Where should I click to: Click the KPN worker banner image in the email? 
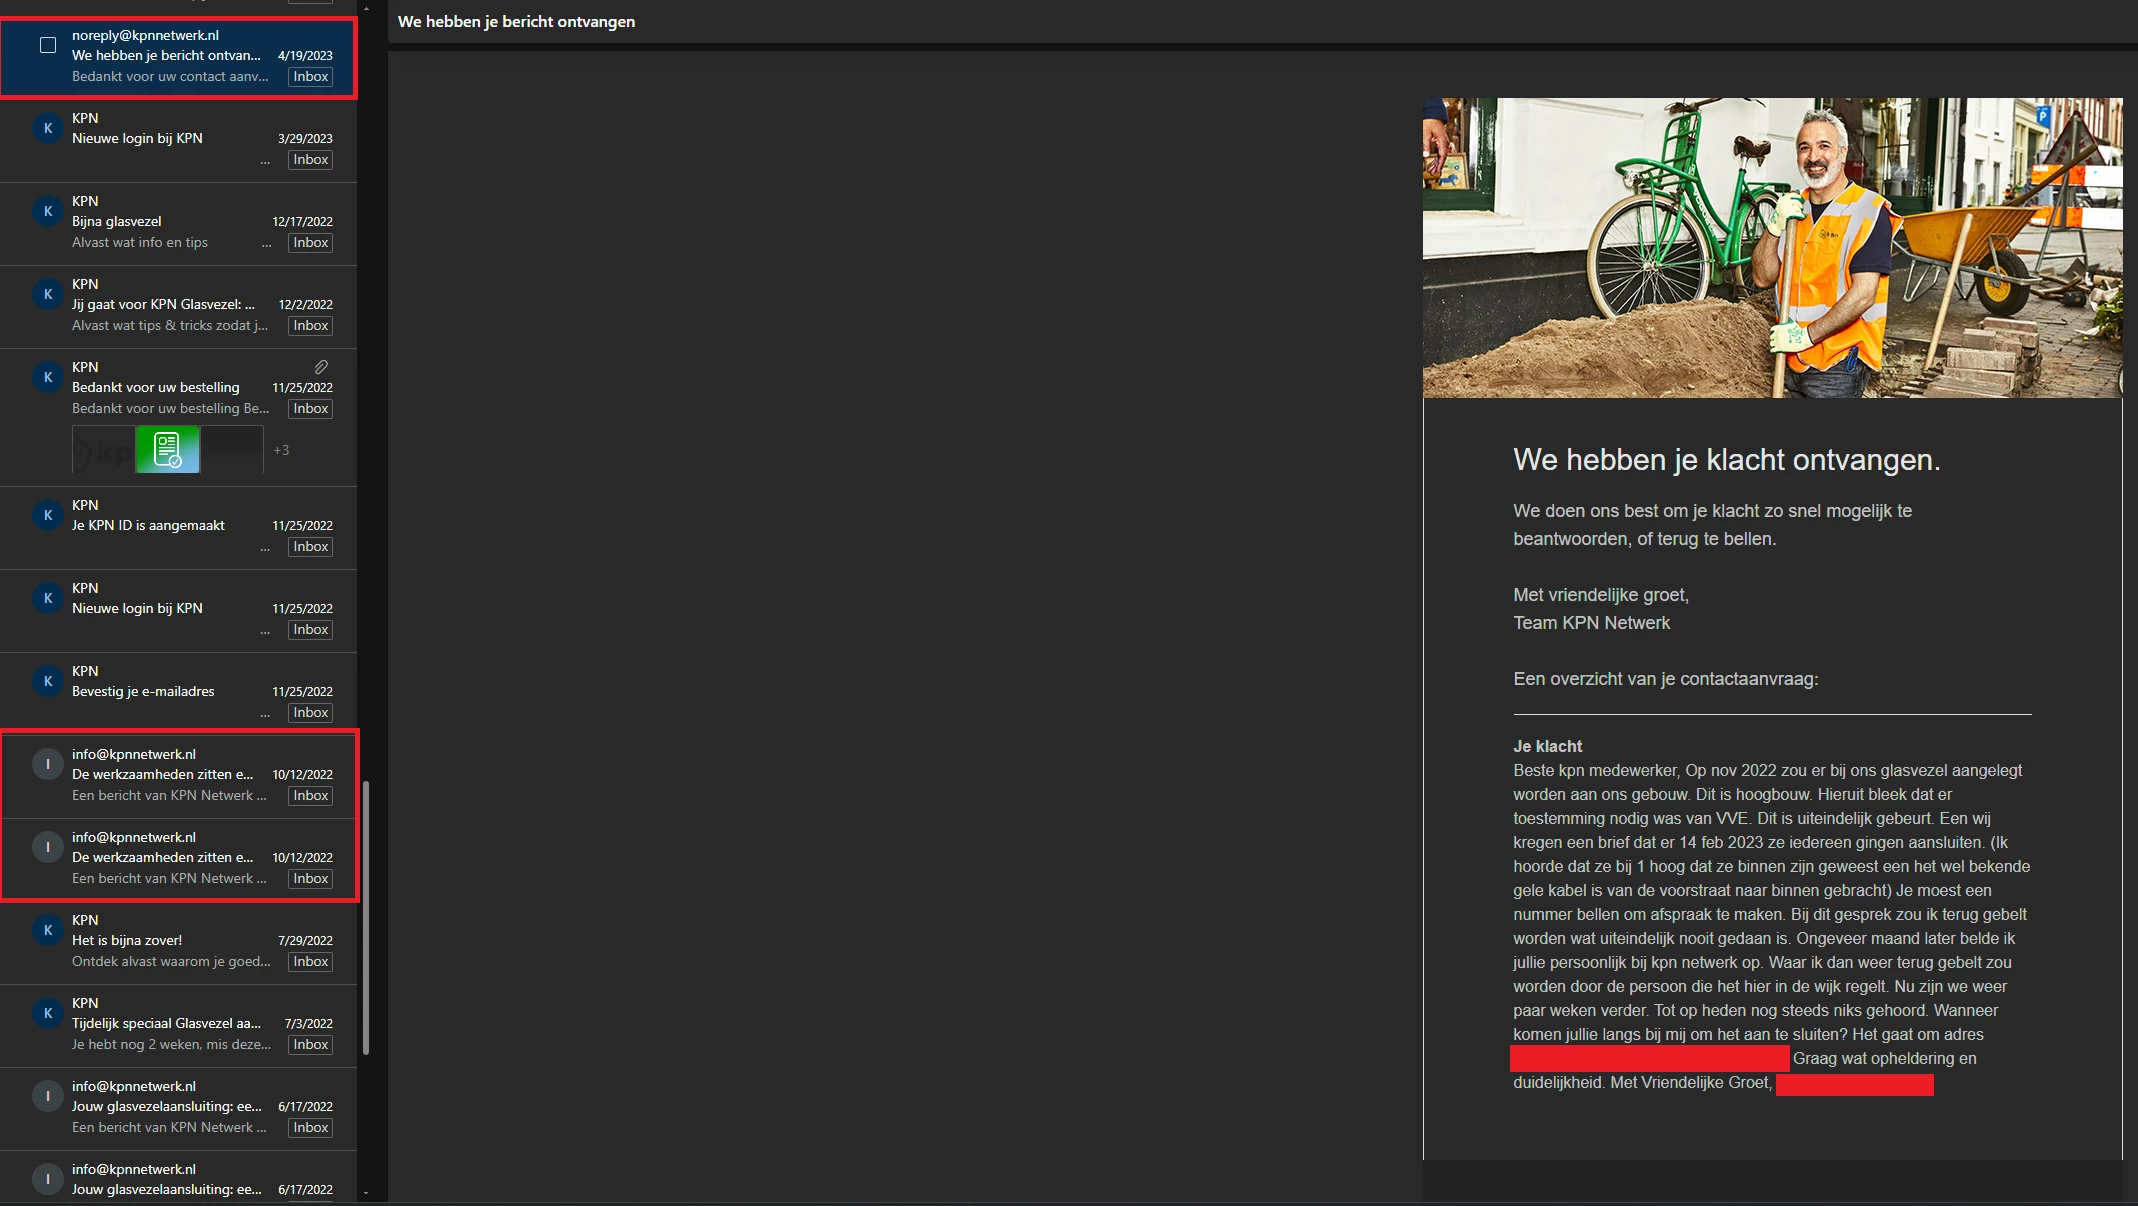tap(1772, 248)
